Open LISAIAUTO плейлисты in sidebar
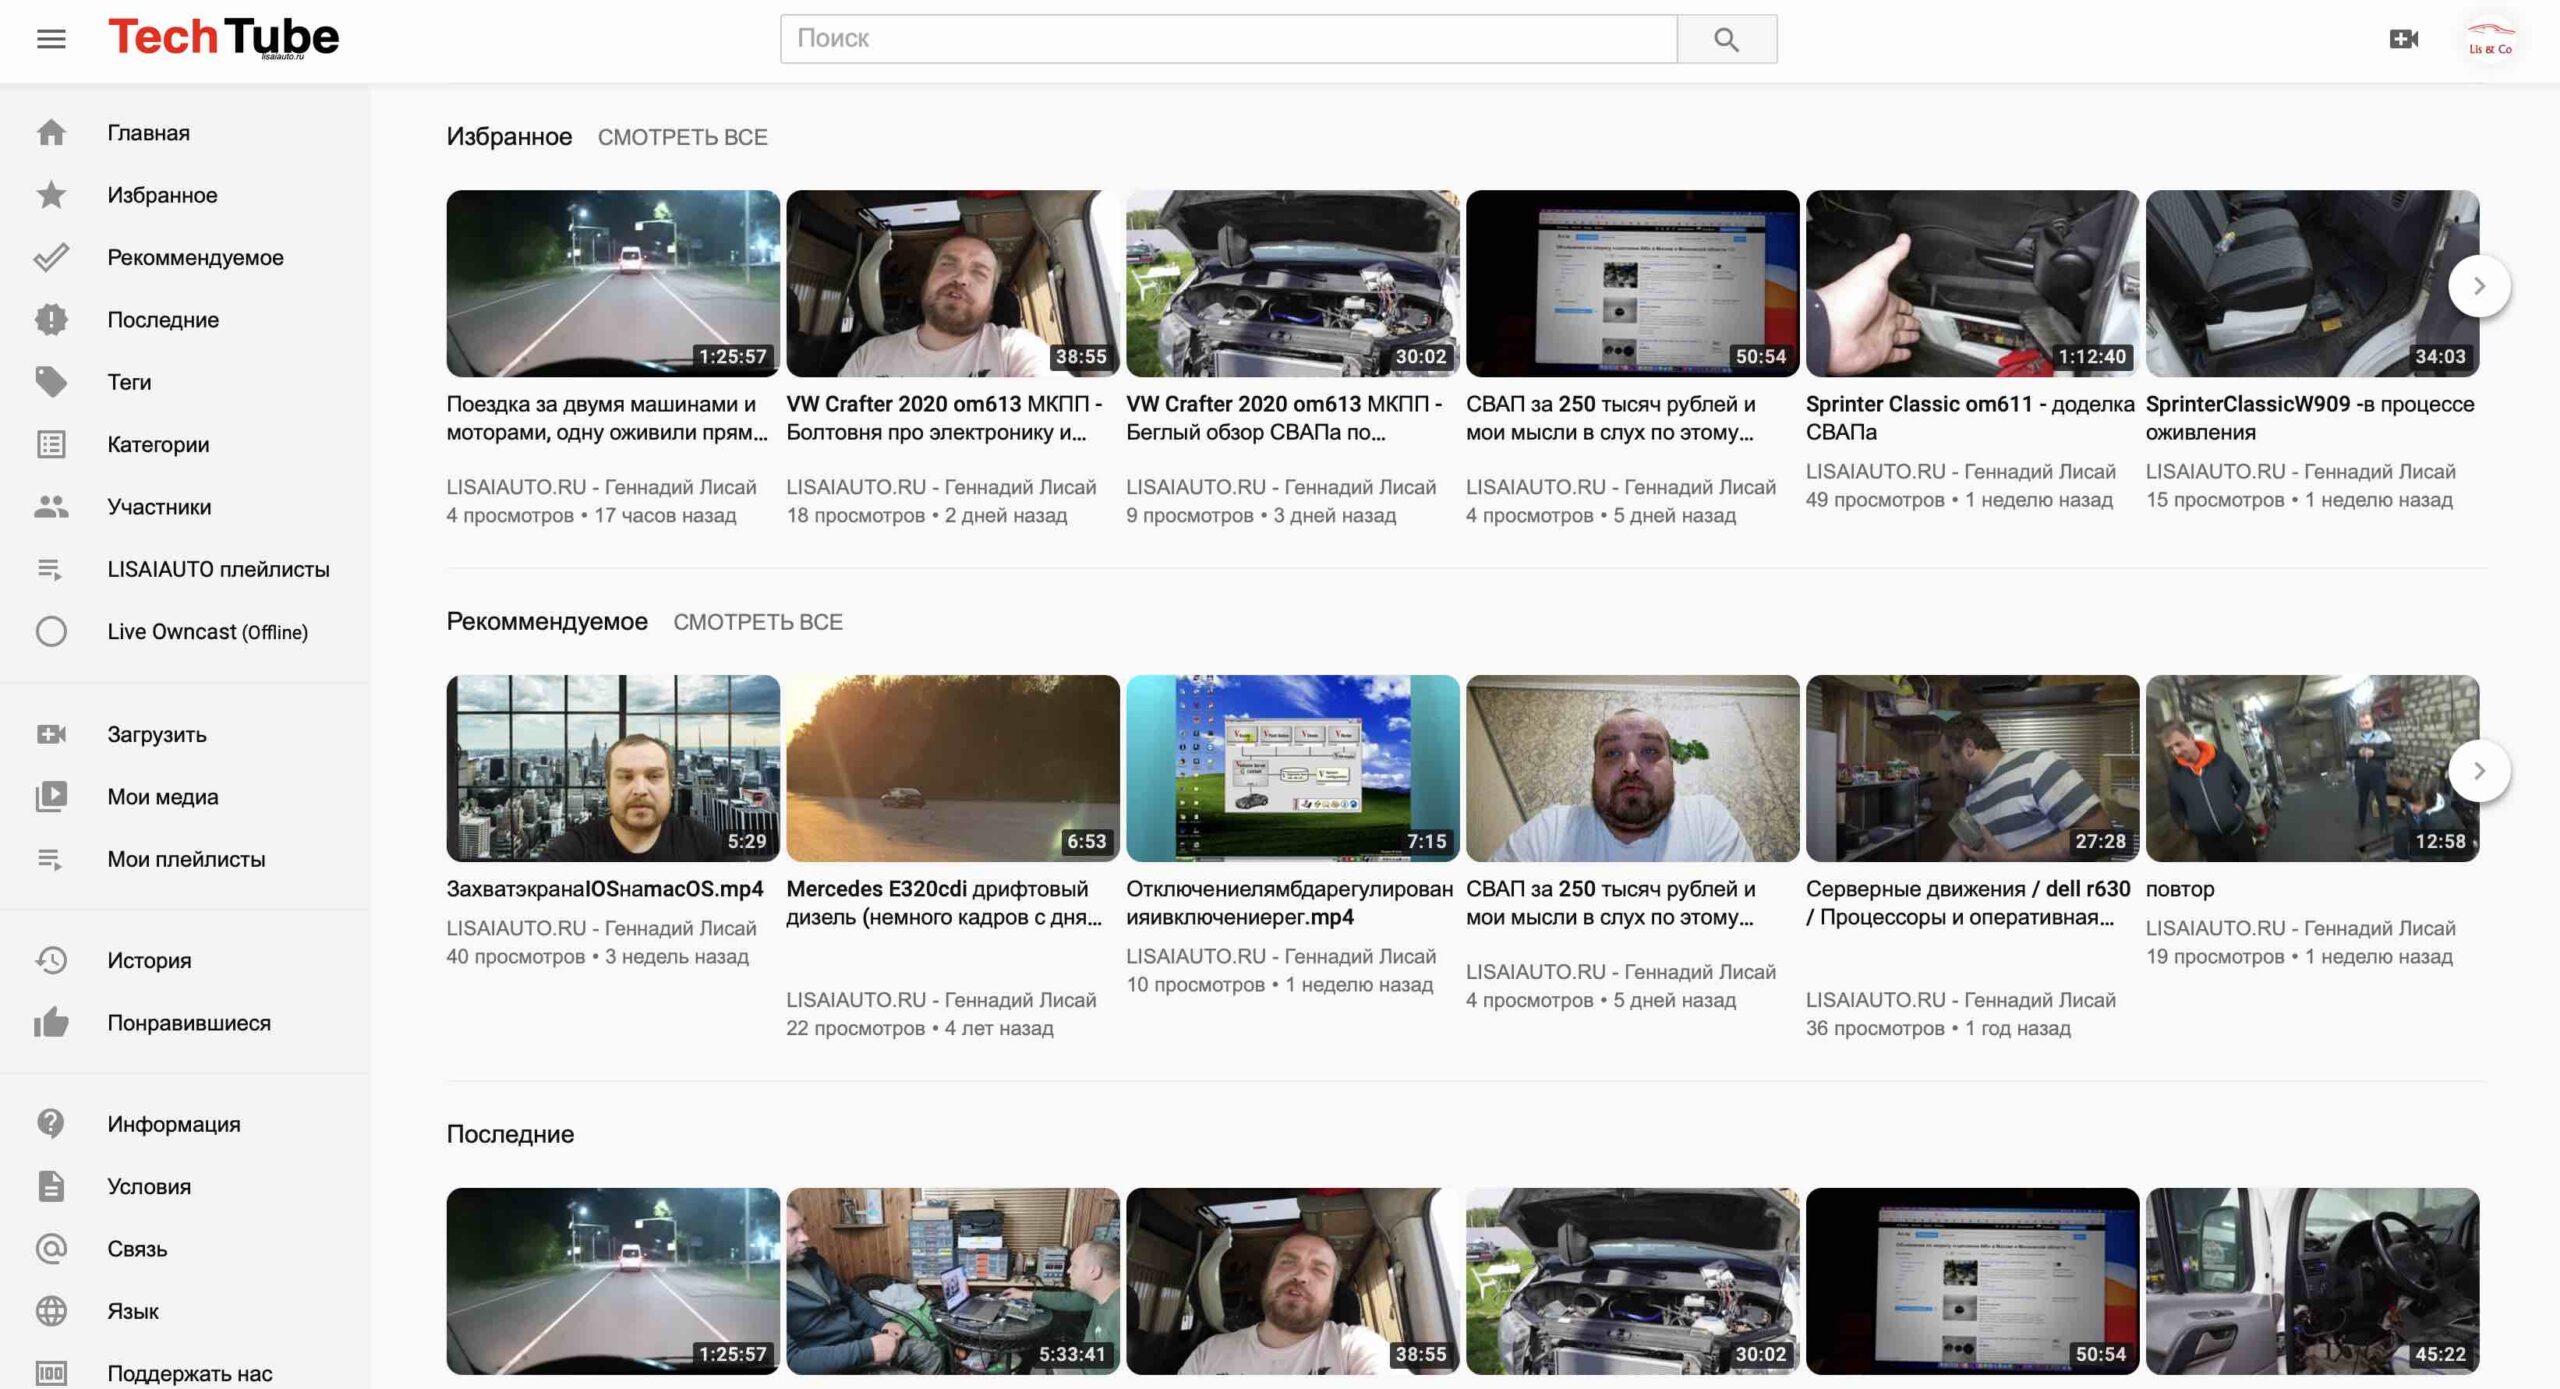 (218, 569)
